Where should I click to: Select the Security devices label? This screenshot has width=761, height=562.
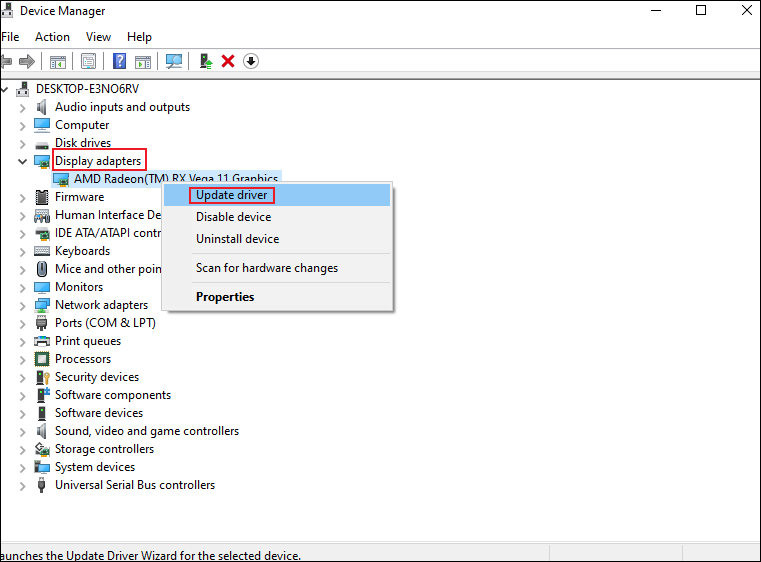pyautogui.click(x=97, y=377)
